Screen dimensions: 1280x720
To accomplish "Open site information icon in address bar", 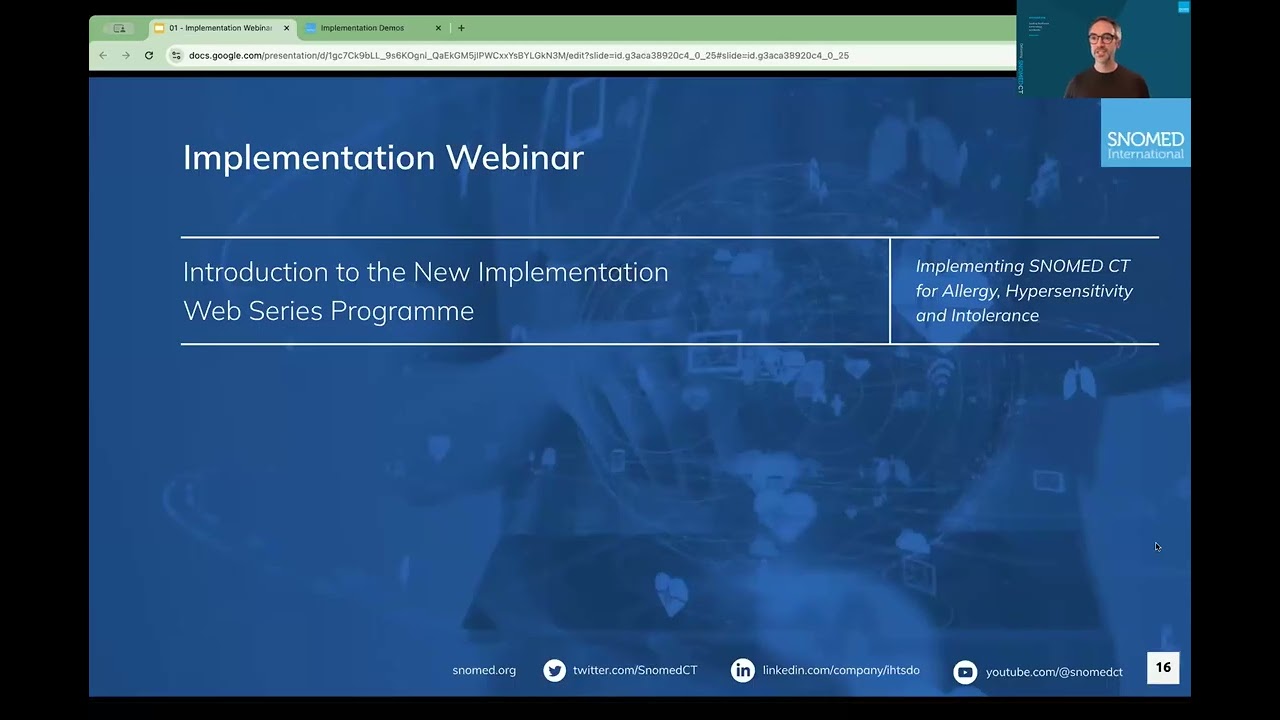I will tap(176, 56).
